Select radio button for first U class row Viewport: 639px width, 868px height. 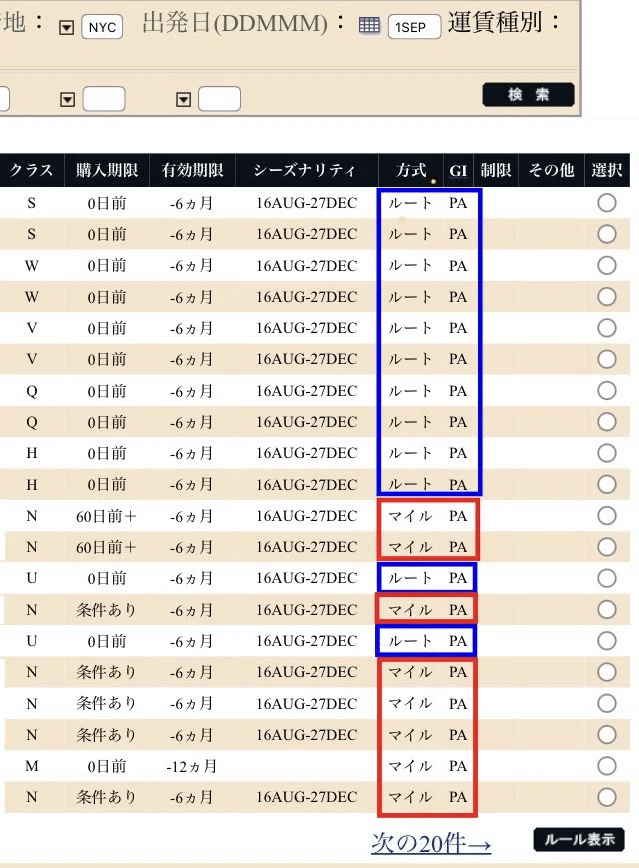coord(607,578)
